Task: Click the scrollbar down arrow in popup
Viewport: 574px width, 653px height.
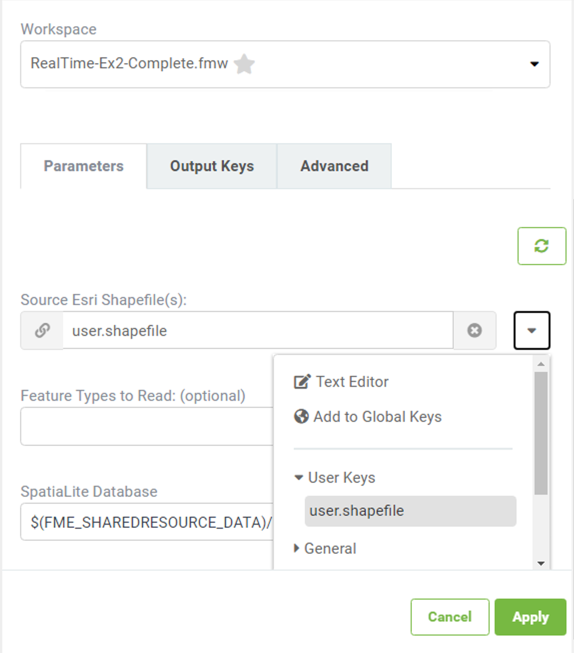Action: [x=541, y=563]
